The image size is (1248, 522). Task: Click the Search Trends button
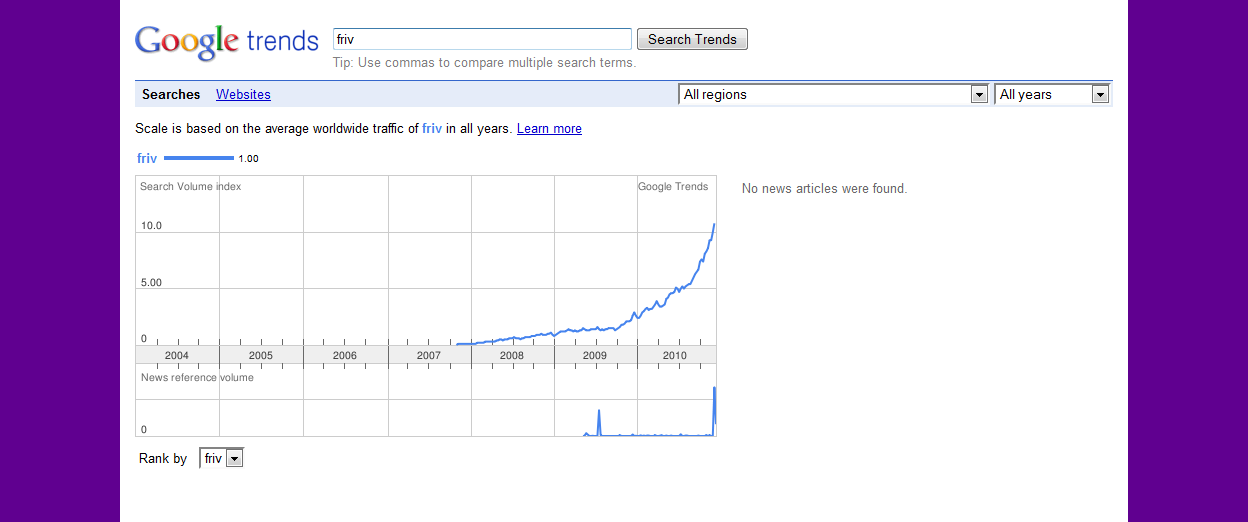tap(692, 39)
